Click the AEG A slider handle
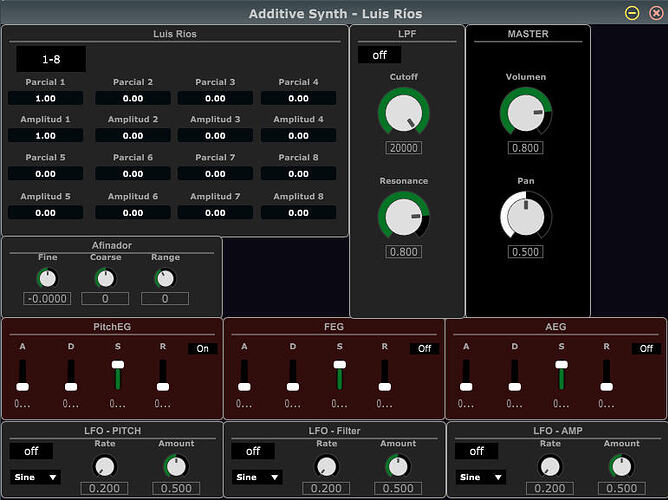The image size is (668, 500). [466, 387]
